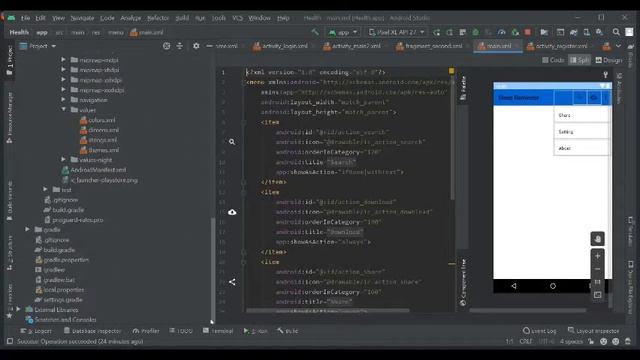Click the editor horizontal scrollbar
The width and height of the screenshot is (640, 360).
327,311
